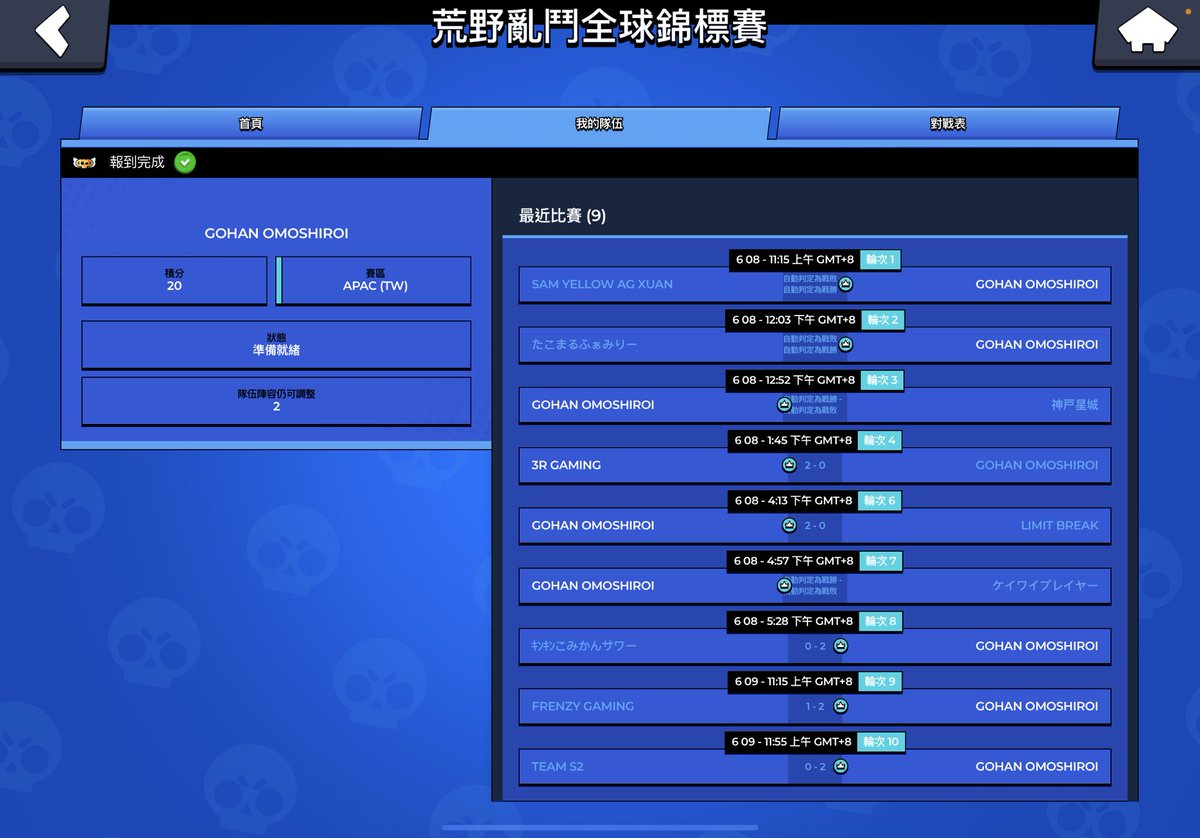Click winner icon in LIMIT BREAK match
The image size is (1200, 838).
pos(789,525)
